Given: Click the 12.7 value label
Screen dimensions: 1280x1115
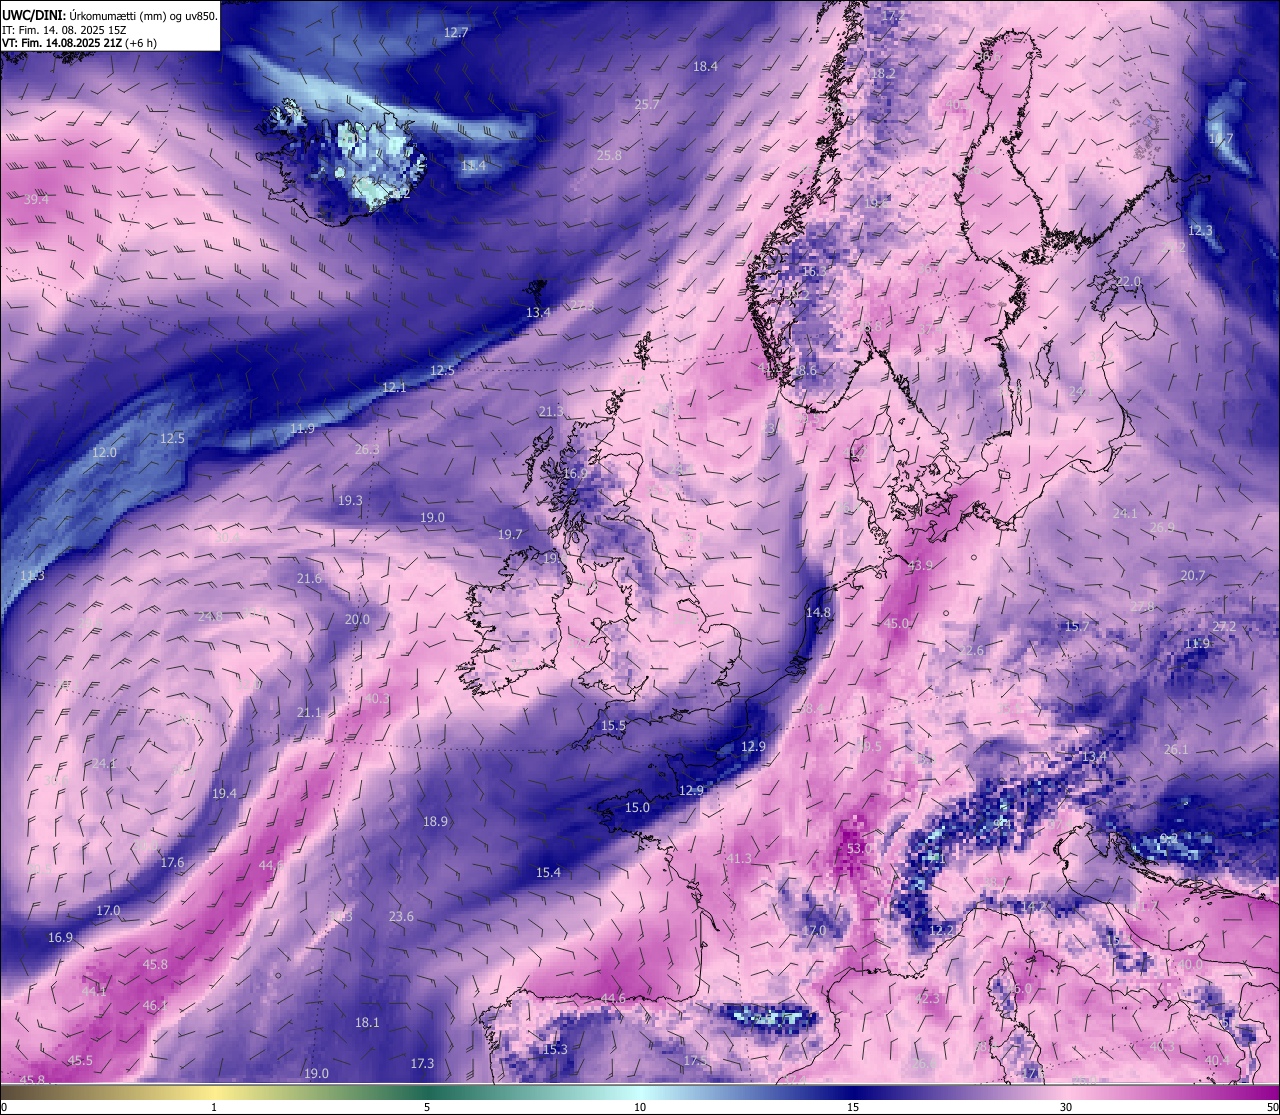Looking at the screenshot, I should pos(456,32).
